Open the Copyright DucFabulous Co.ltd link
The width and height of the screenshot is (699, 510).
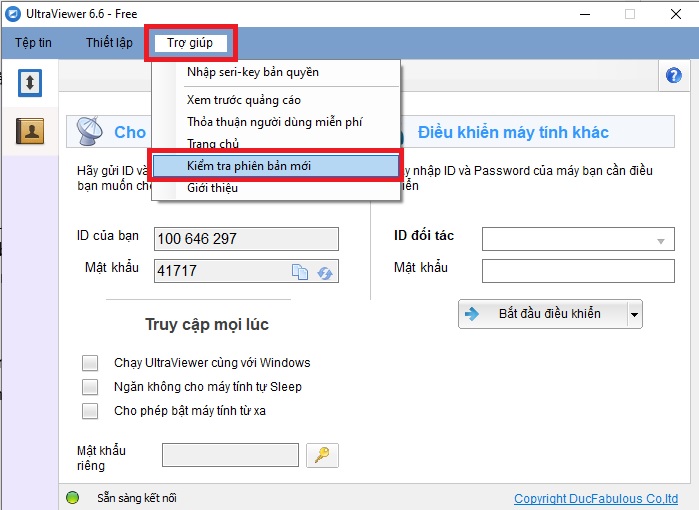click(596, 498)
